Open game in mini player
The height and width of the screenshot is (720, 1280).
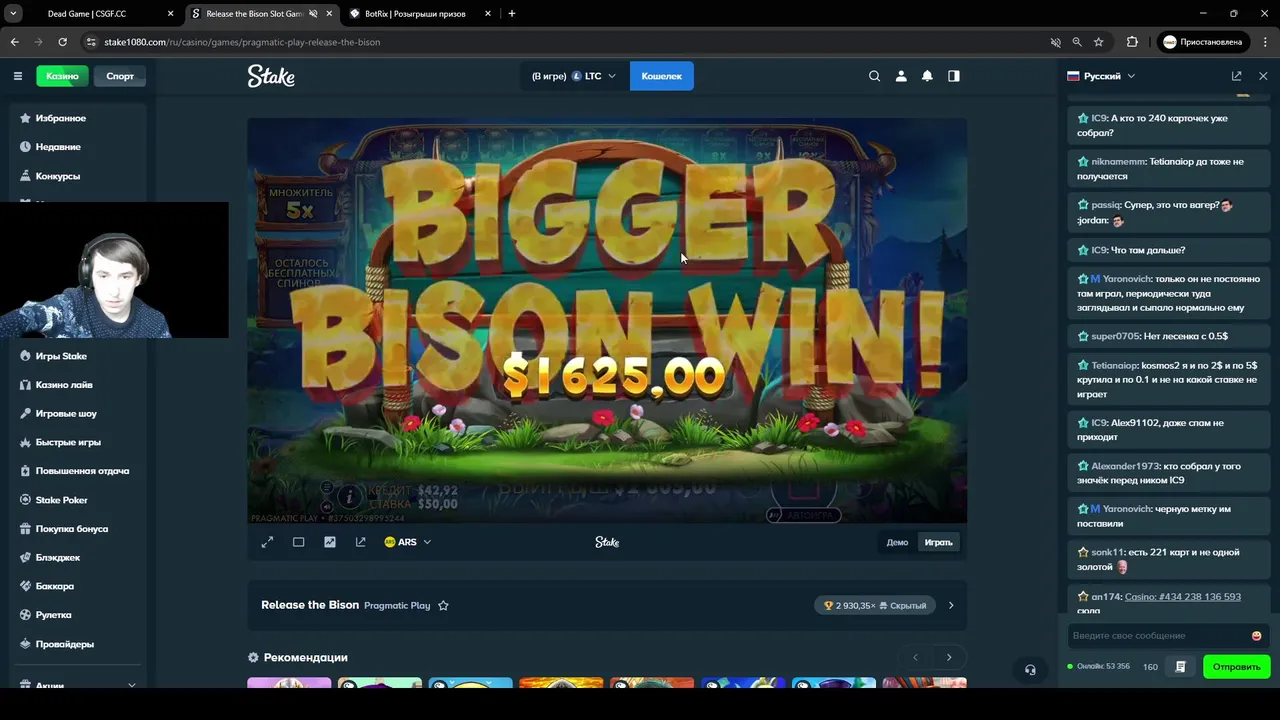(x=360, y=542)
